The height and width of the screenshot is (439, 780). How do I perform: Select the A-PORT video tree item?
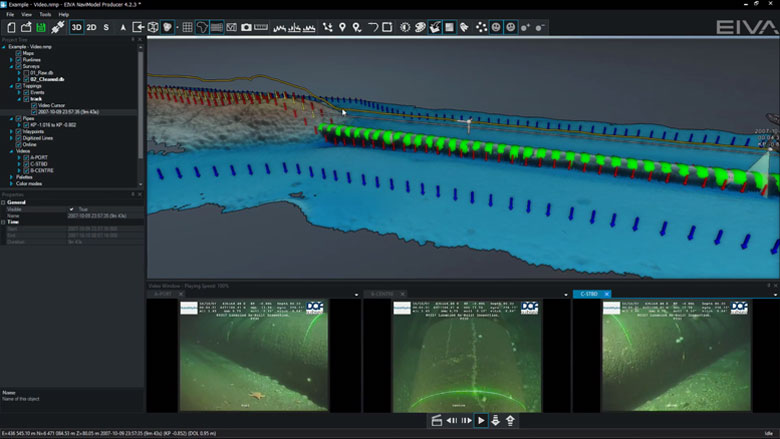[x=39, y=157]
